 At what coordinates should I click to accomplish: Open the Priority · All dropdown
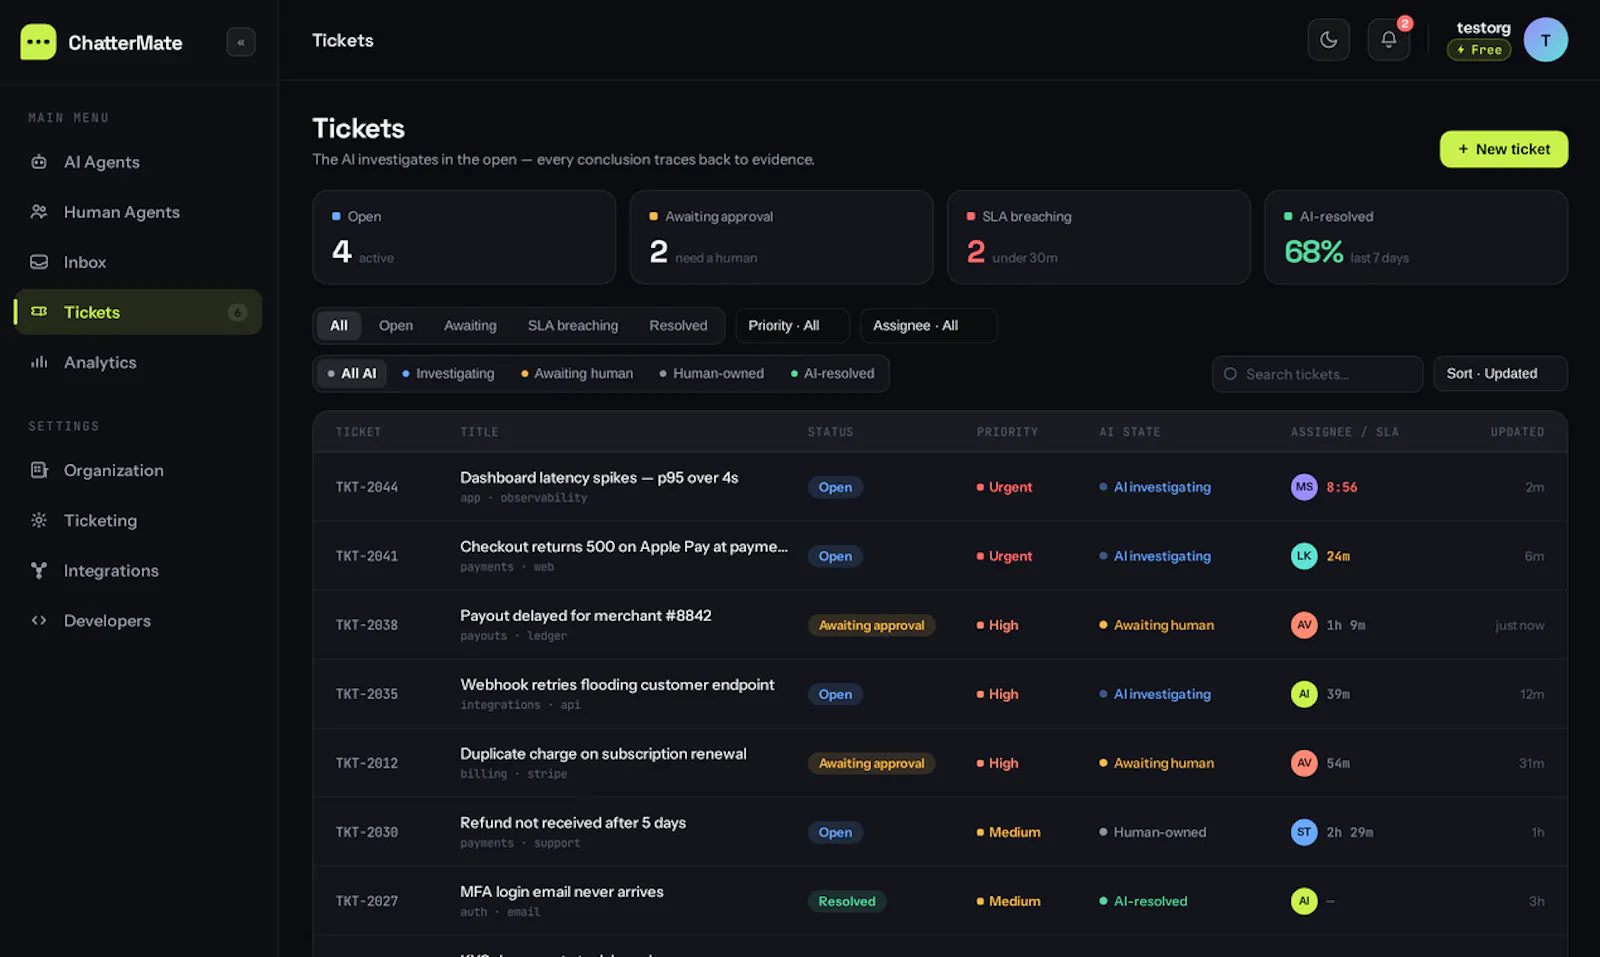792,326
